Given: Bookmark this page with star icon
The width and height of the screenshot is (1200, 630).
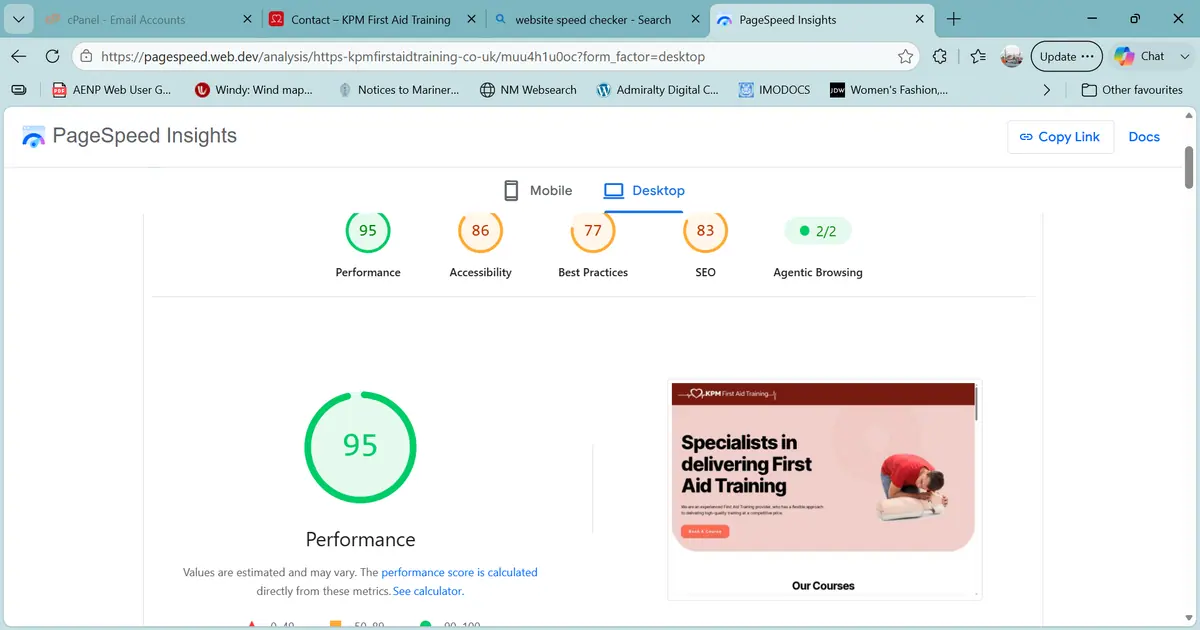Looking at the screenshot, I should pos(905,57).
